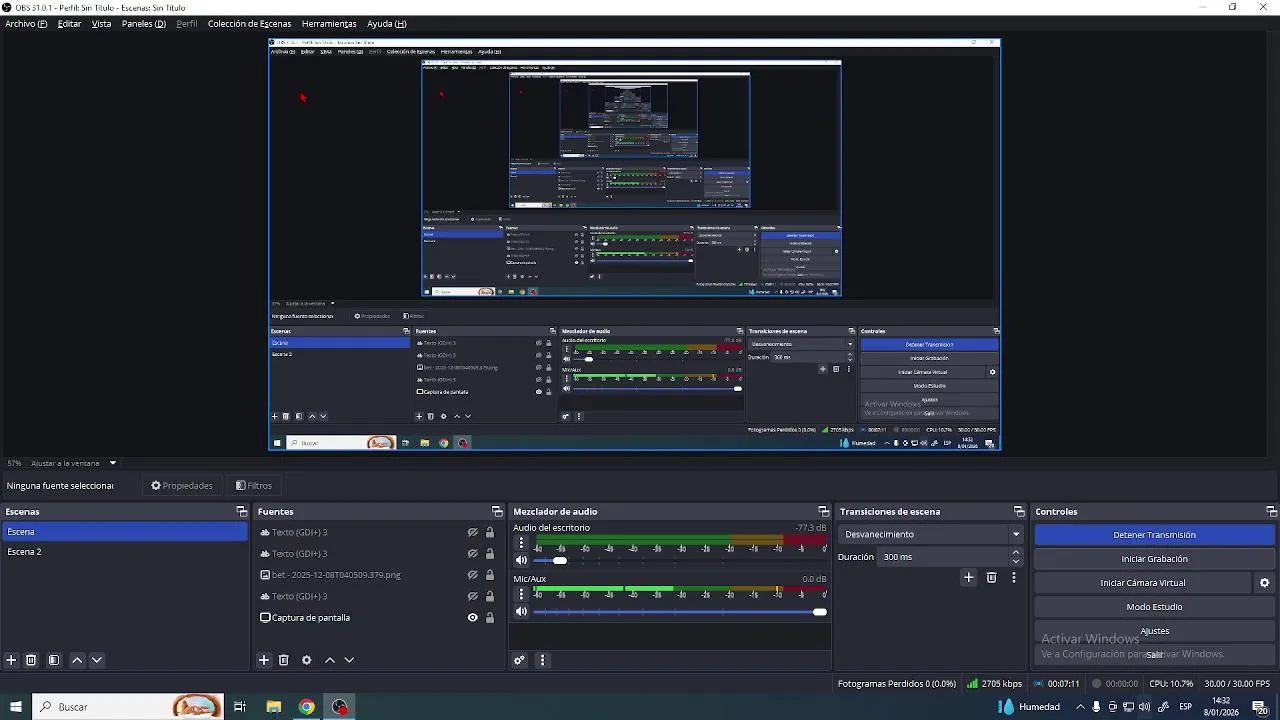Screen dimensions: 1280x720
Task: Add a new source in Fuentes panel
Action: click(x=264, y=660)
